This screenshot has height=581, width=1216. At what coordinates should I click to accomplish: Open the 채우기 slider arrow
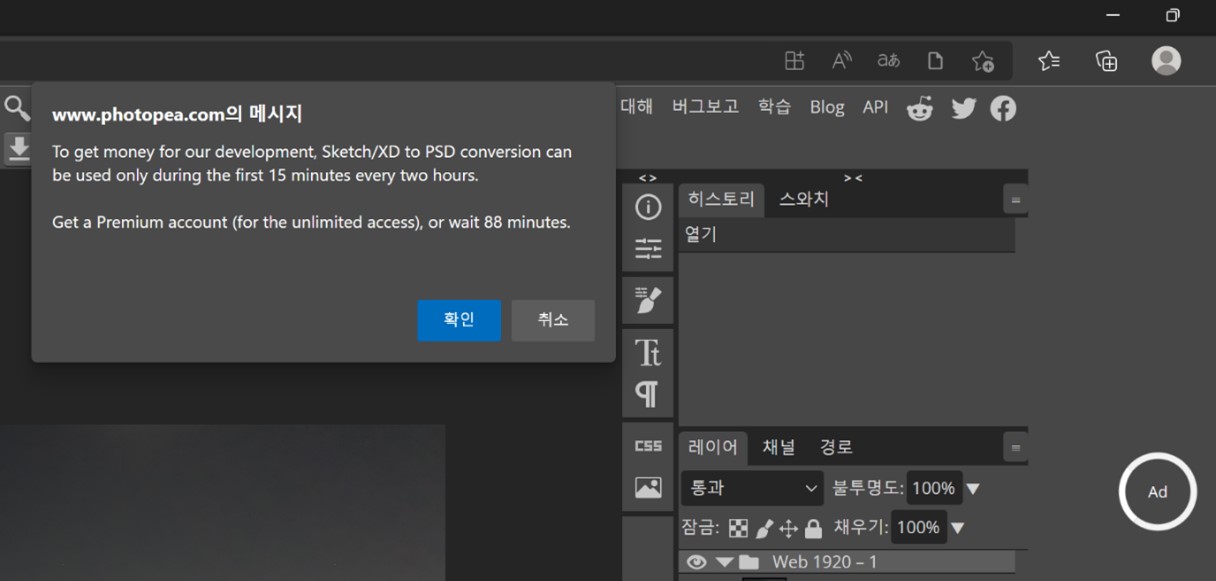(957, 528)
